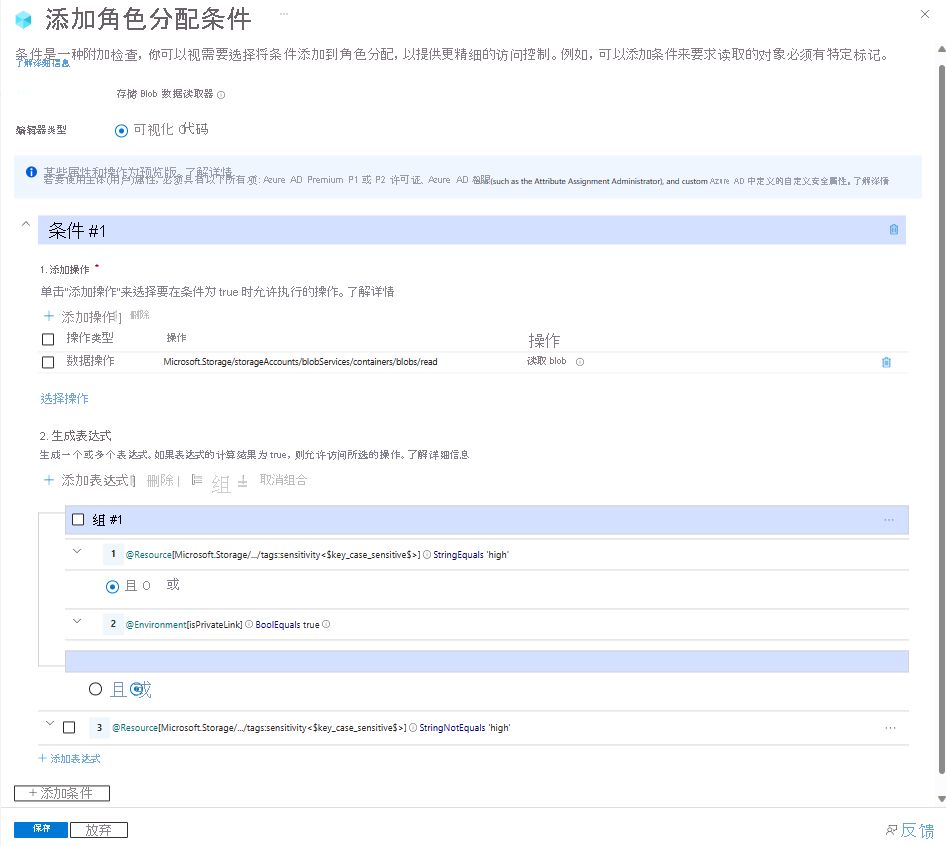Expand expression 1 with its chevron
The image size is (946, 846).
[x=77, y=552]
